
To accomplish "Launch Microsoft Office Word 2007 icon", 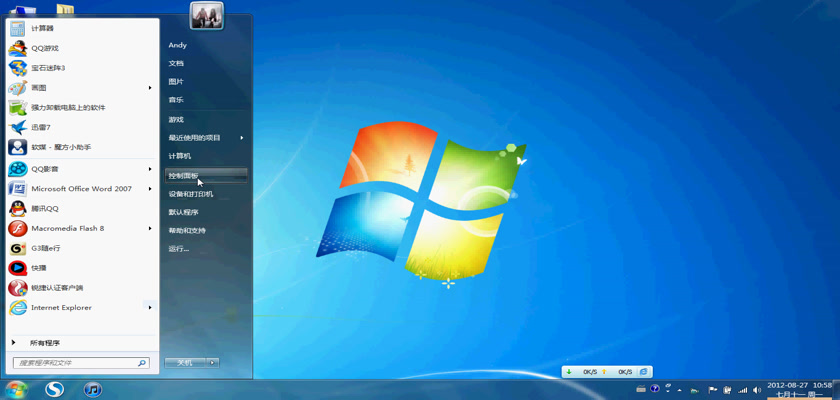I will tap(18, 189).
